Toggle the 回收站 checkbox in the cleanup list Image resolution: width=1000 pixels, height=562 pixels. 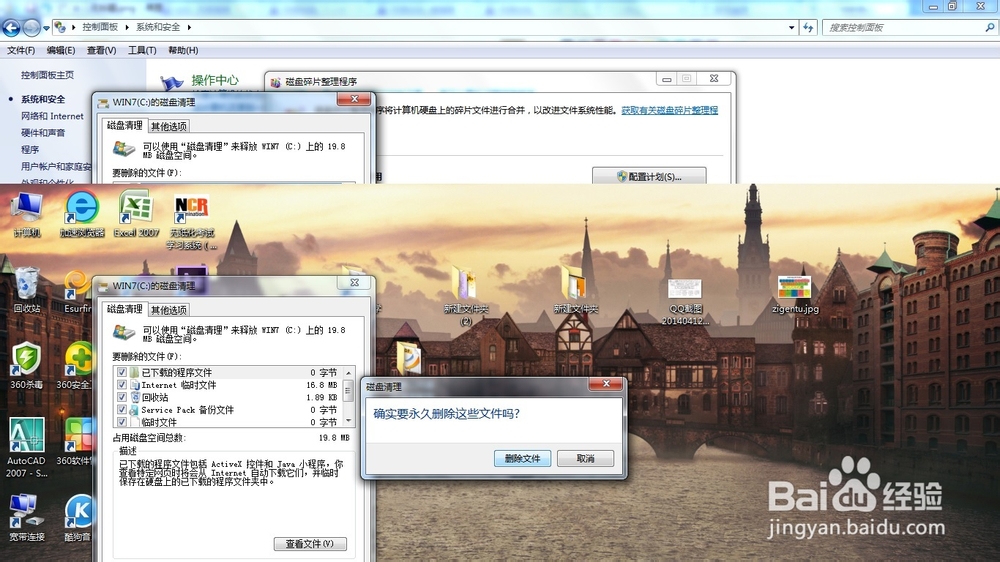[x=122, y=397]
